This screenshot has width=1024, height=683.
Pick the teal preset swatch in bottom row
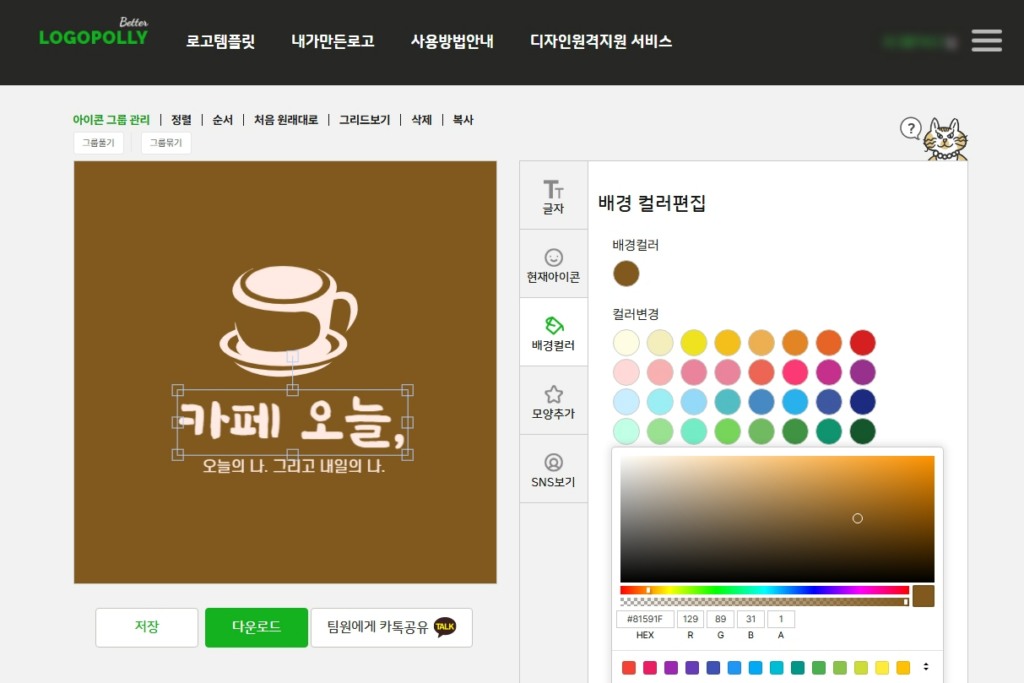pos(797,667)
